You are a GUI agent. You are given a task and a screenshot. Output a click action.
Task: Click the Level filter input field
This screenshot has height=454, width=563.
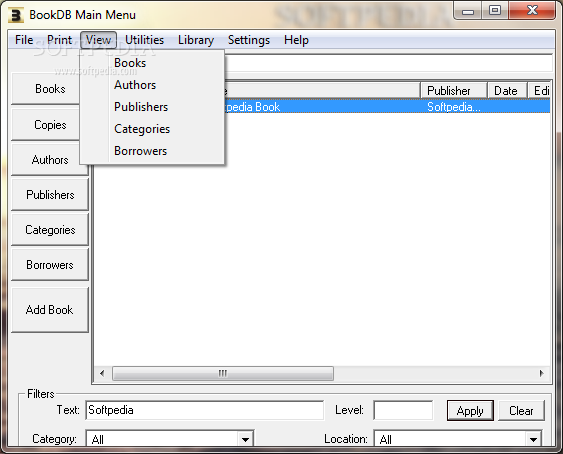[x=403, y=410]
